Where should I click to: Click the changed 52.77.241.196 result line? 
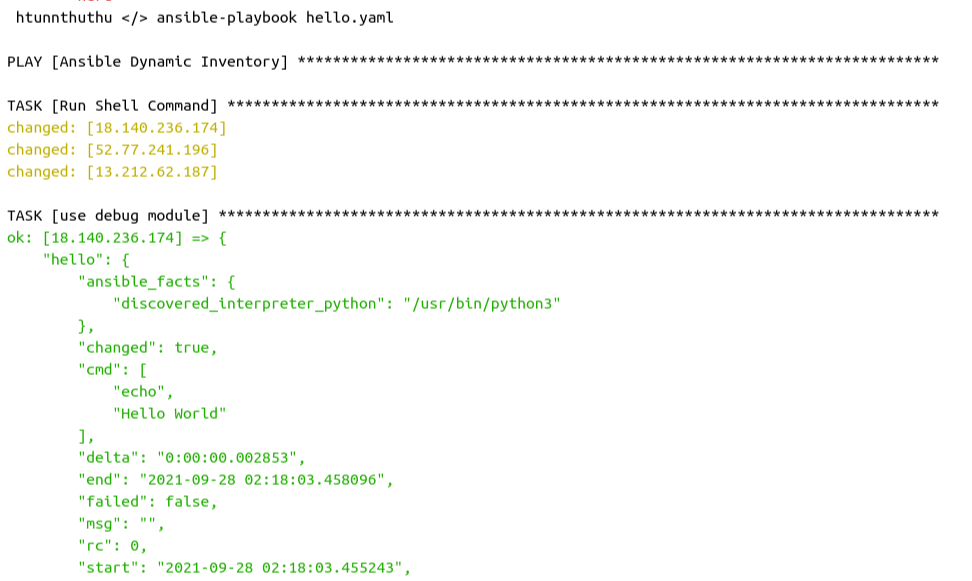tap(112, 150)
